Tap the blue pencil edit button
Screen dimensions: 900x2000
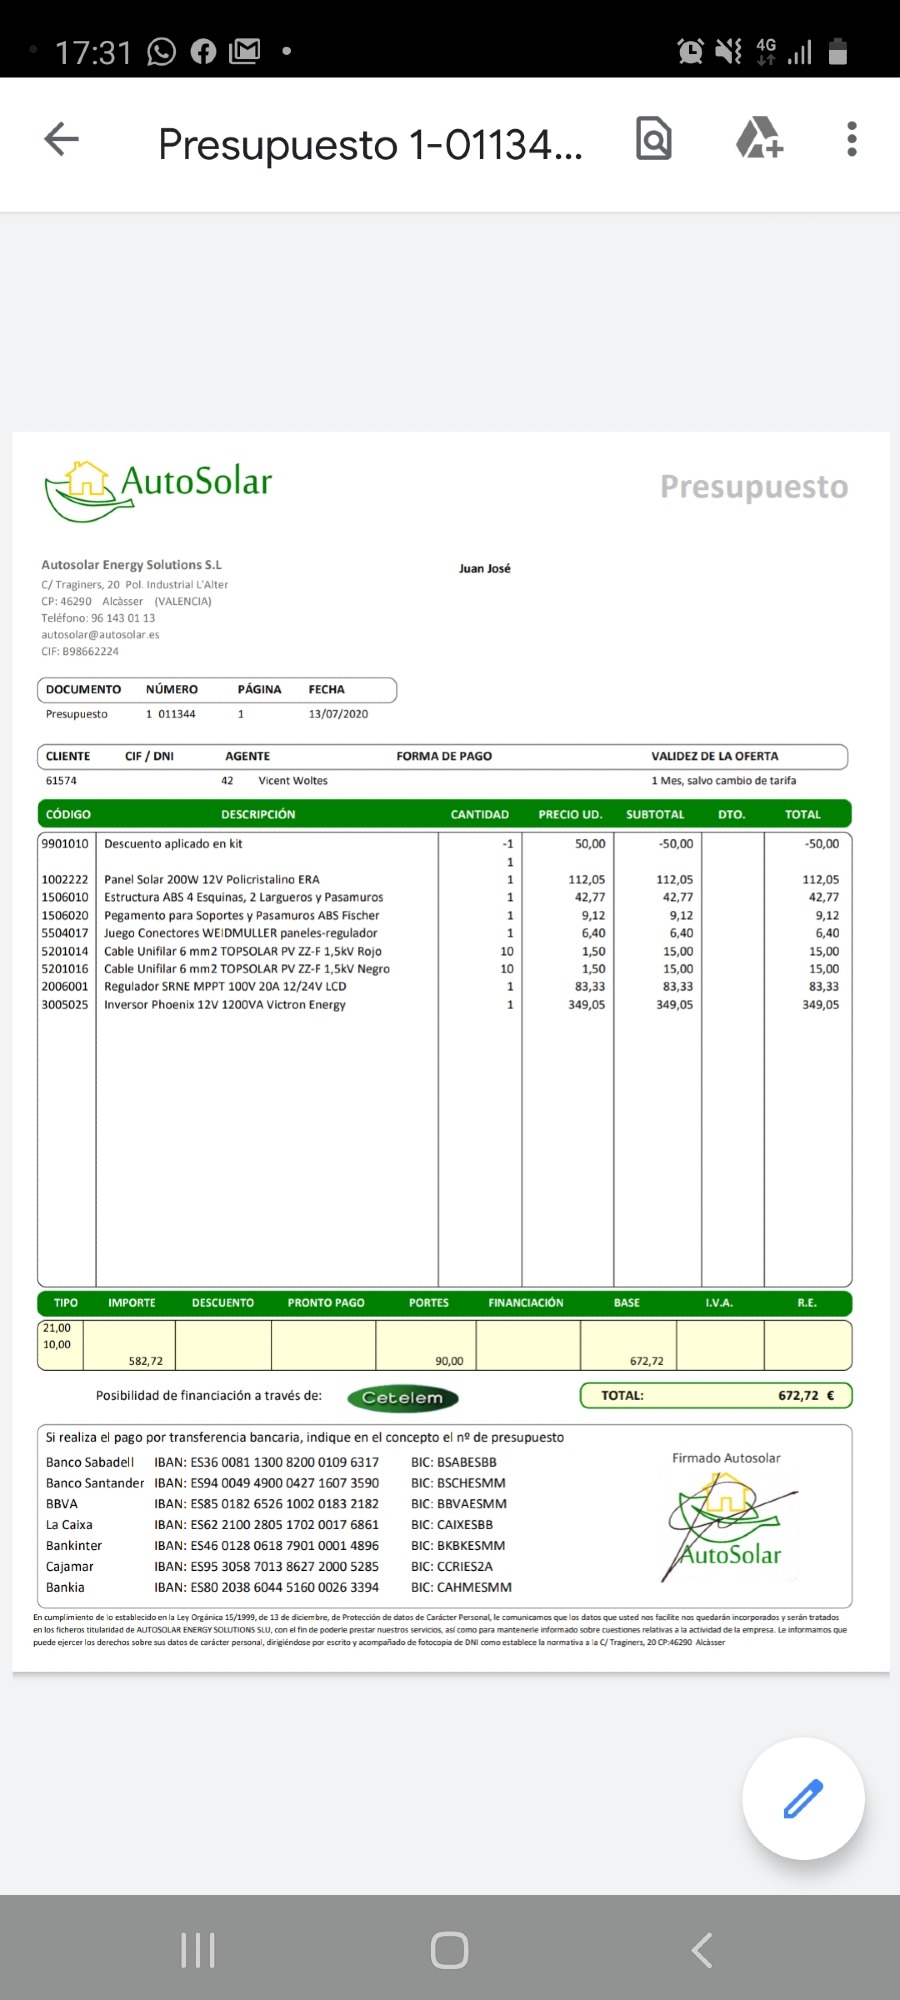[803, 1798]
